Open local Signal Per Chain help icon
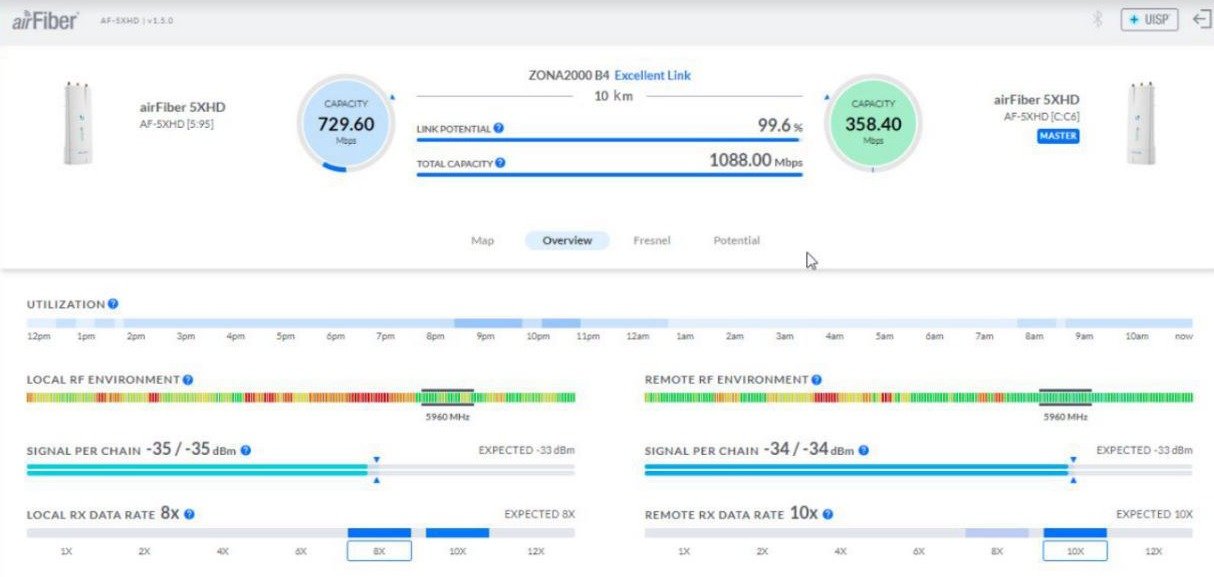Screen dimensions: 1214x577 point(245,451)
